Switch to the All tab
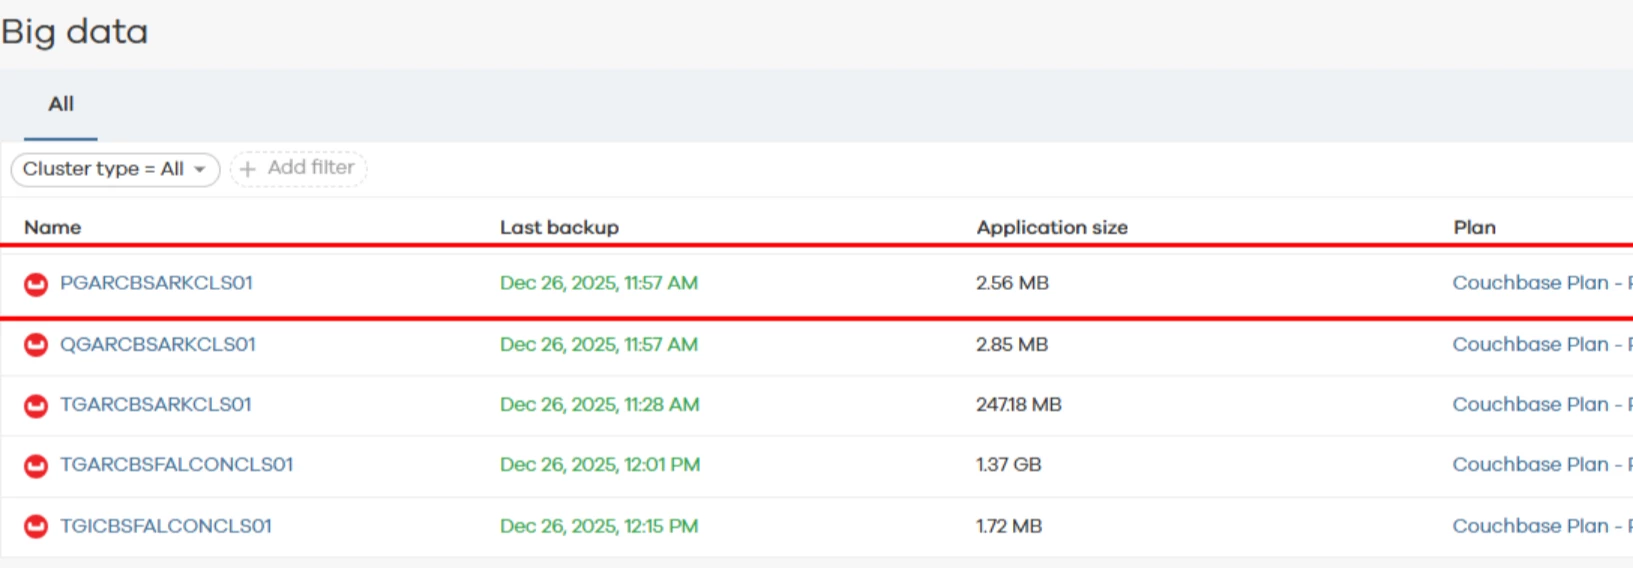 tap(61, 104)
